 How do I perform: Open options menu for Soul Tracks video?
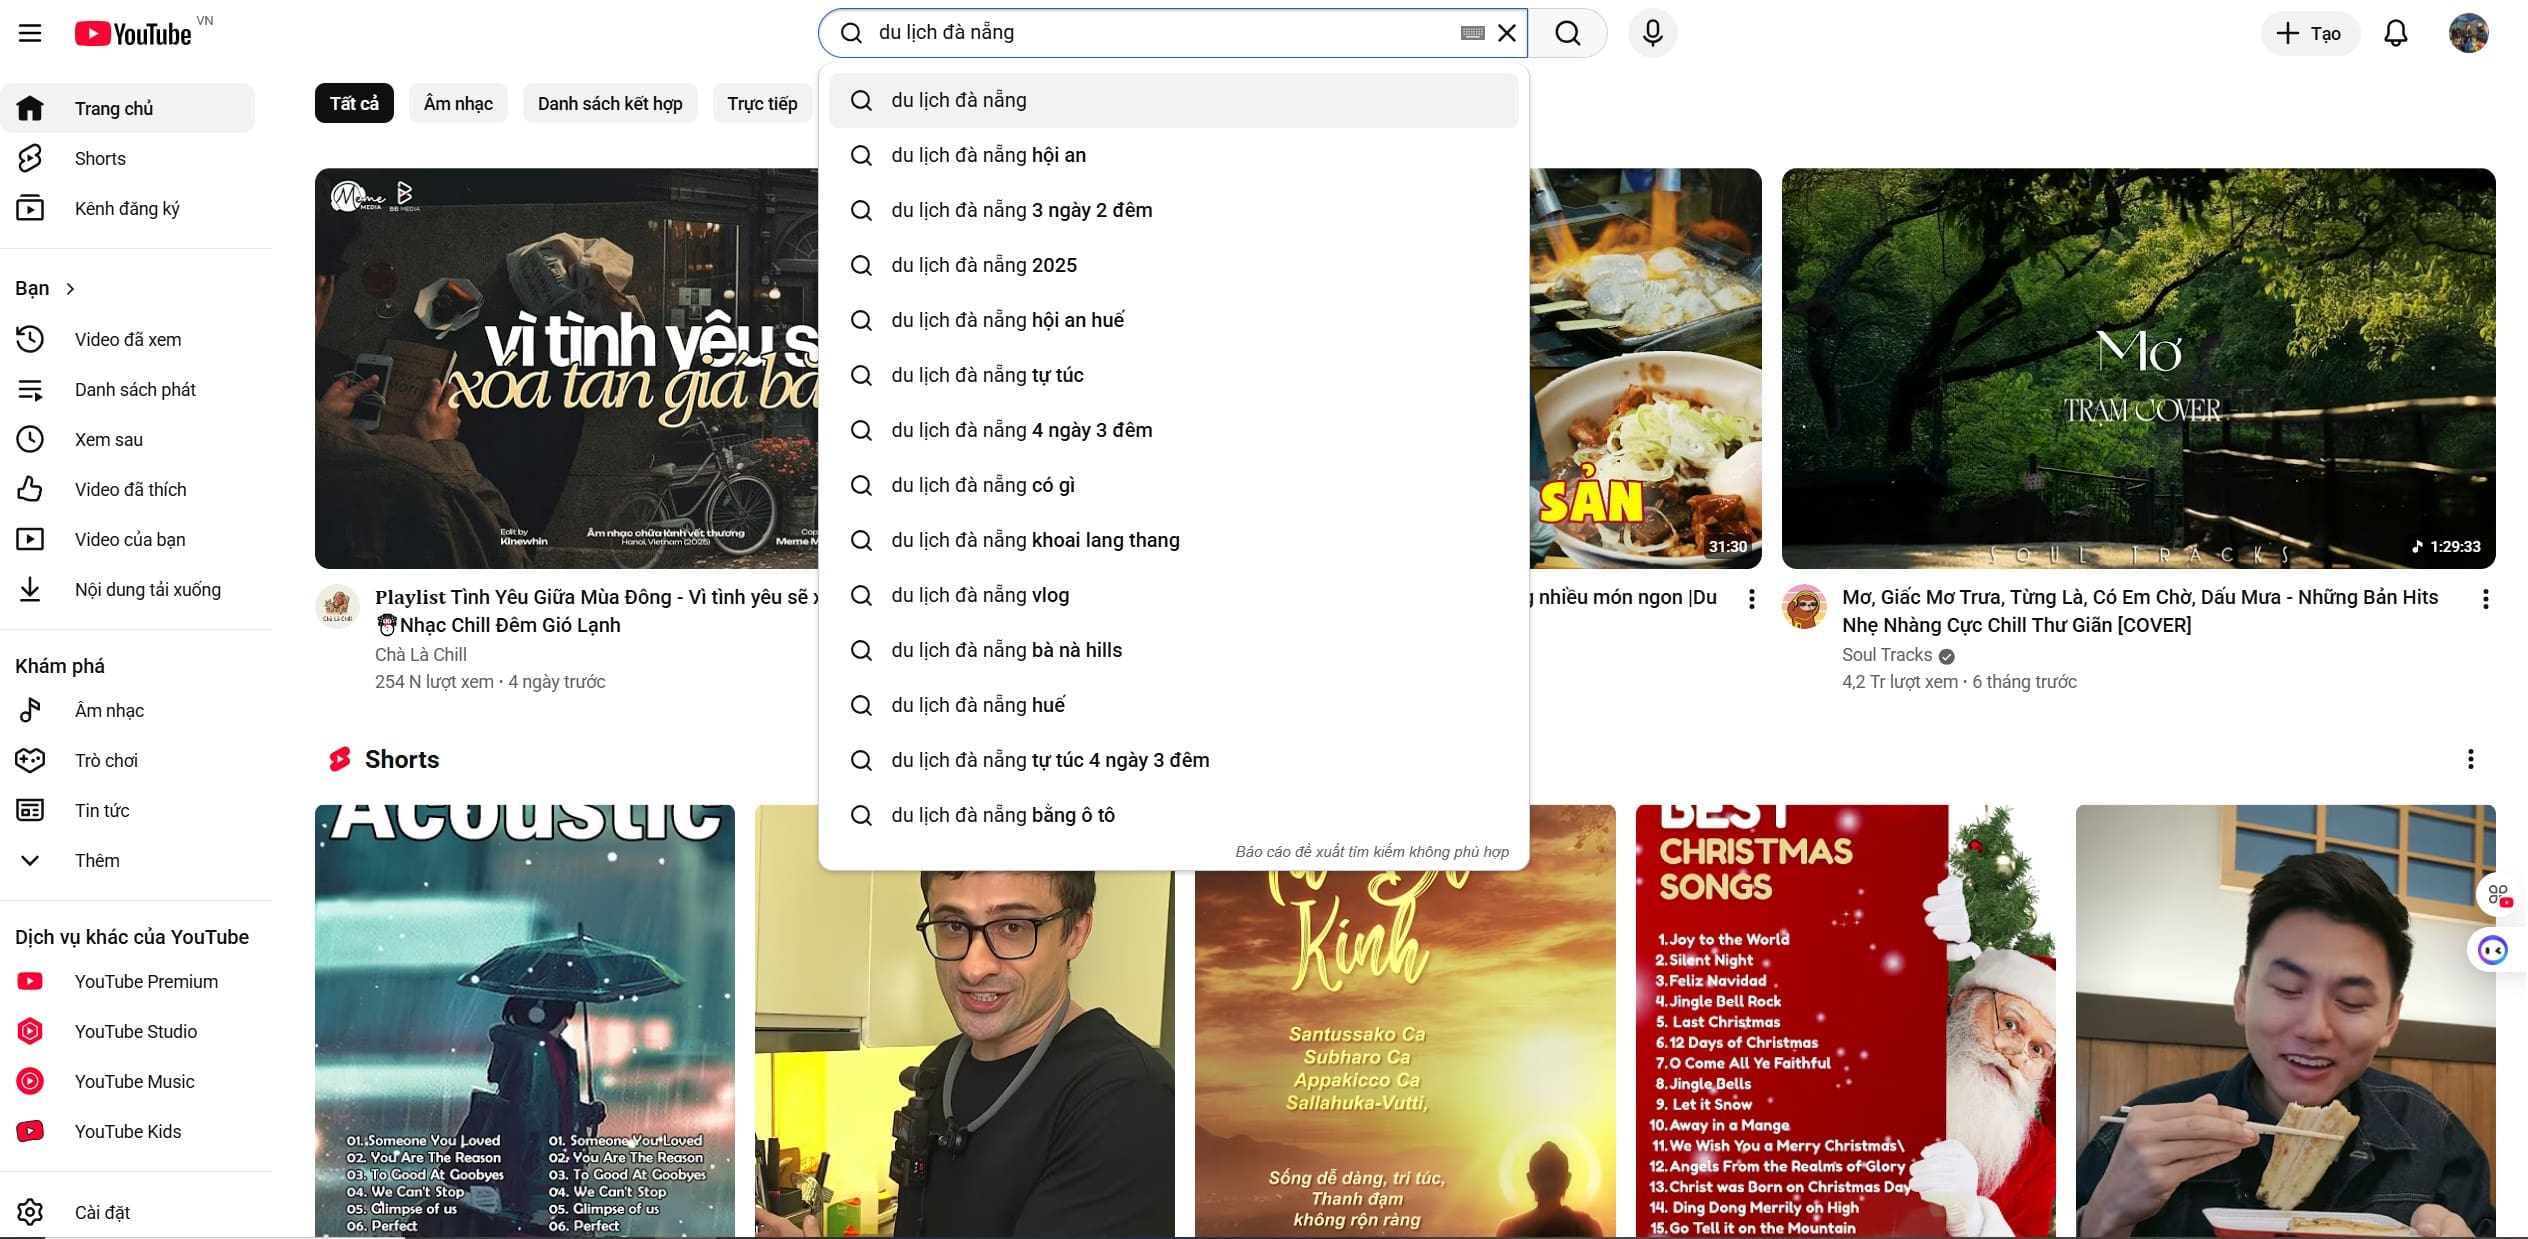coord(2485,599)
